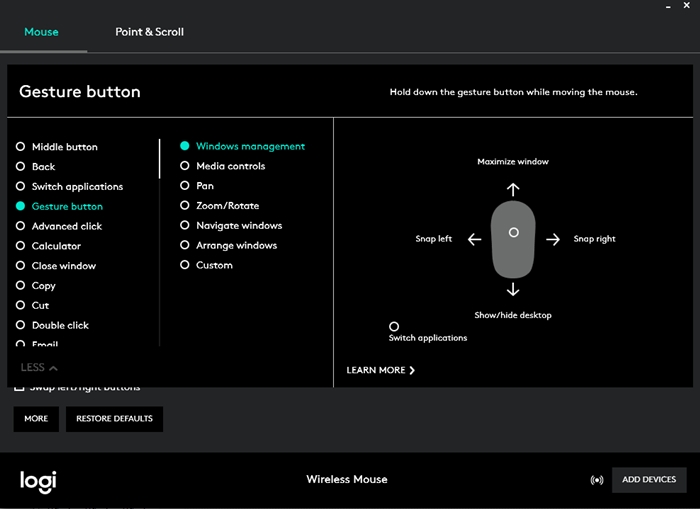The width and height of the screenshot is (700, 509).
Task: Click the Logi logo
Action: (38, 480)
